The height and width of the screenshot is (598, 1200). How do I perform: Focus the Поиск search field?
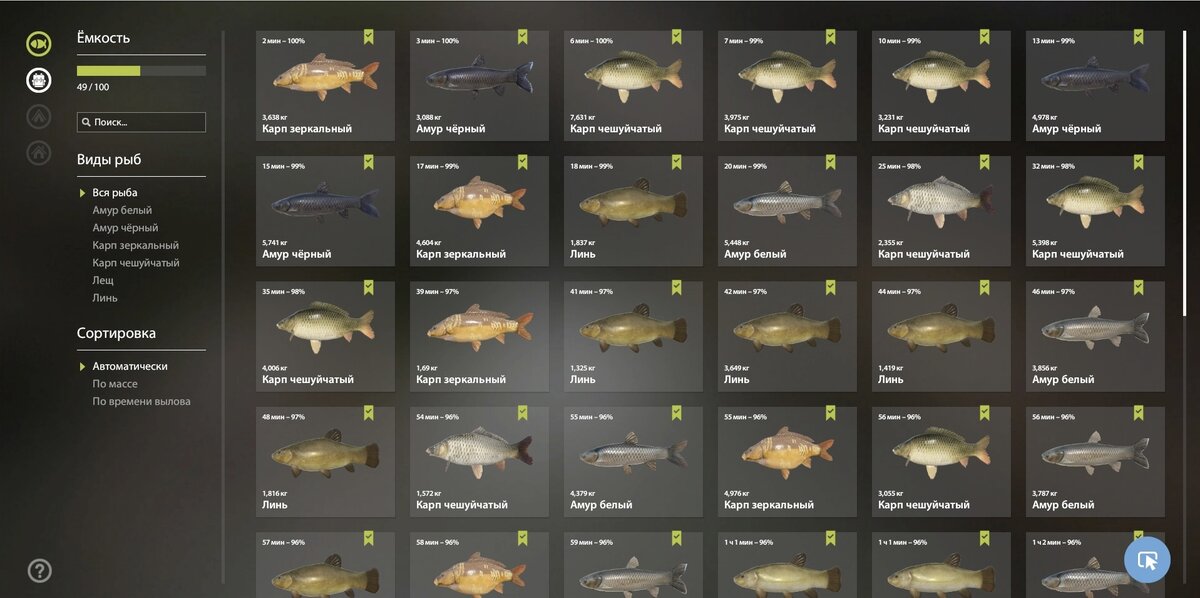pos(141,122)
